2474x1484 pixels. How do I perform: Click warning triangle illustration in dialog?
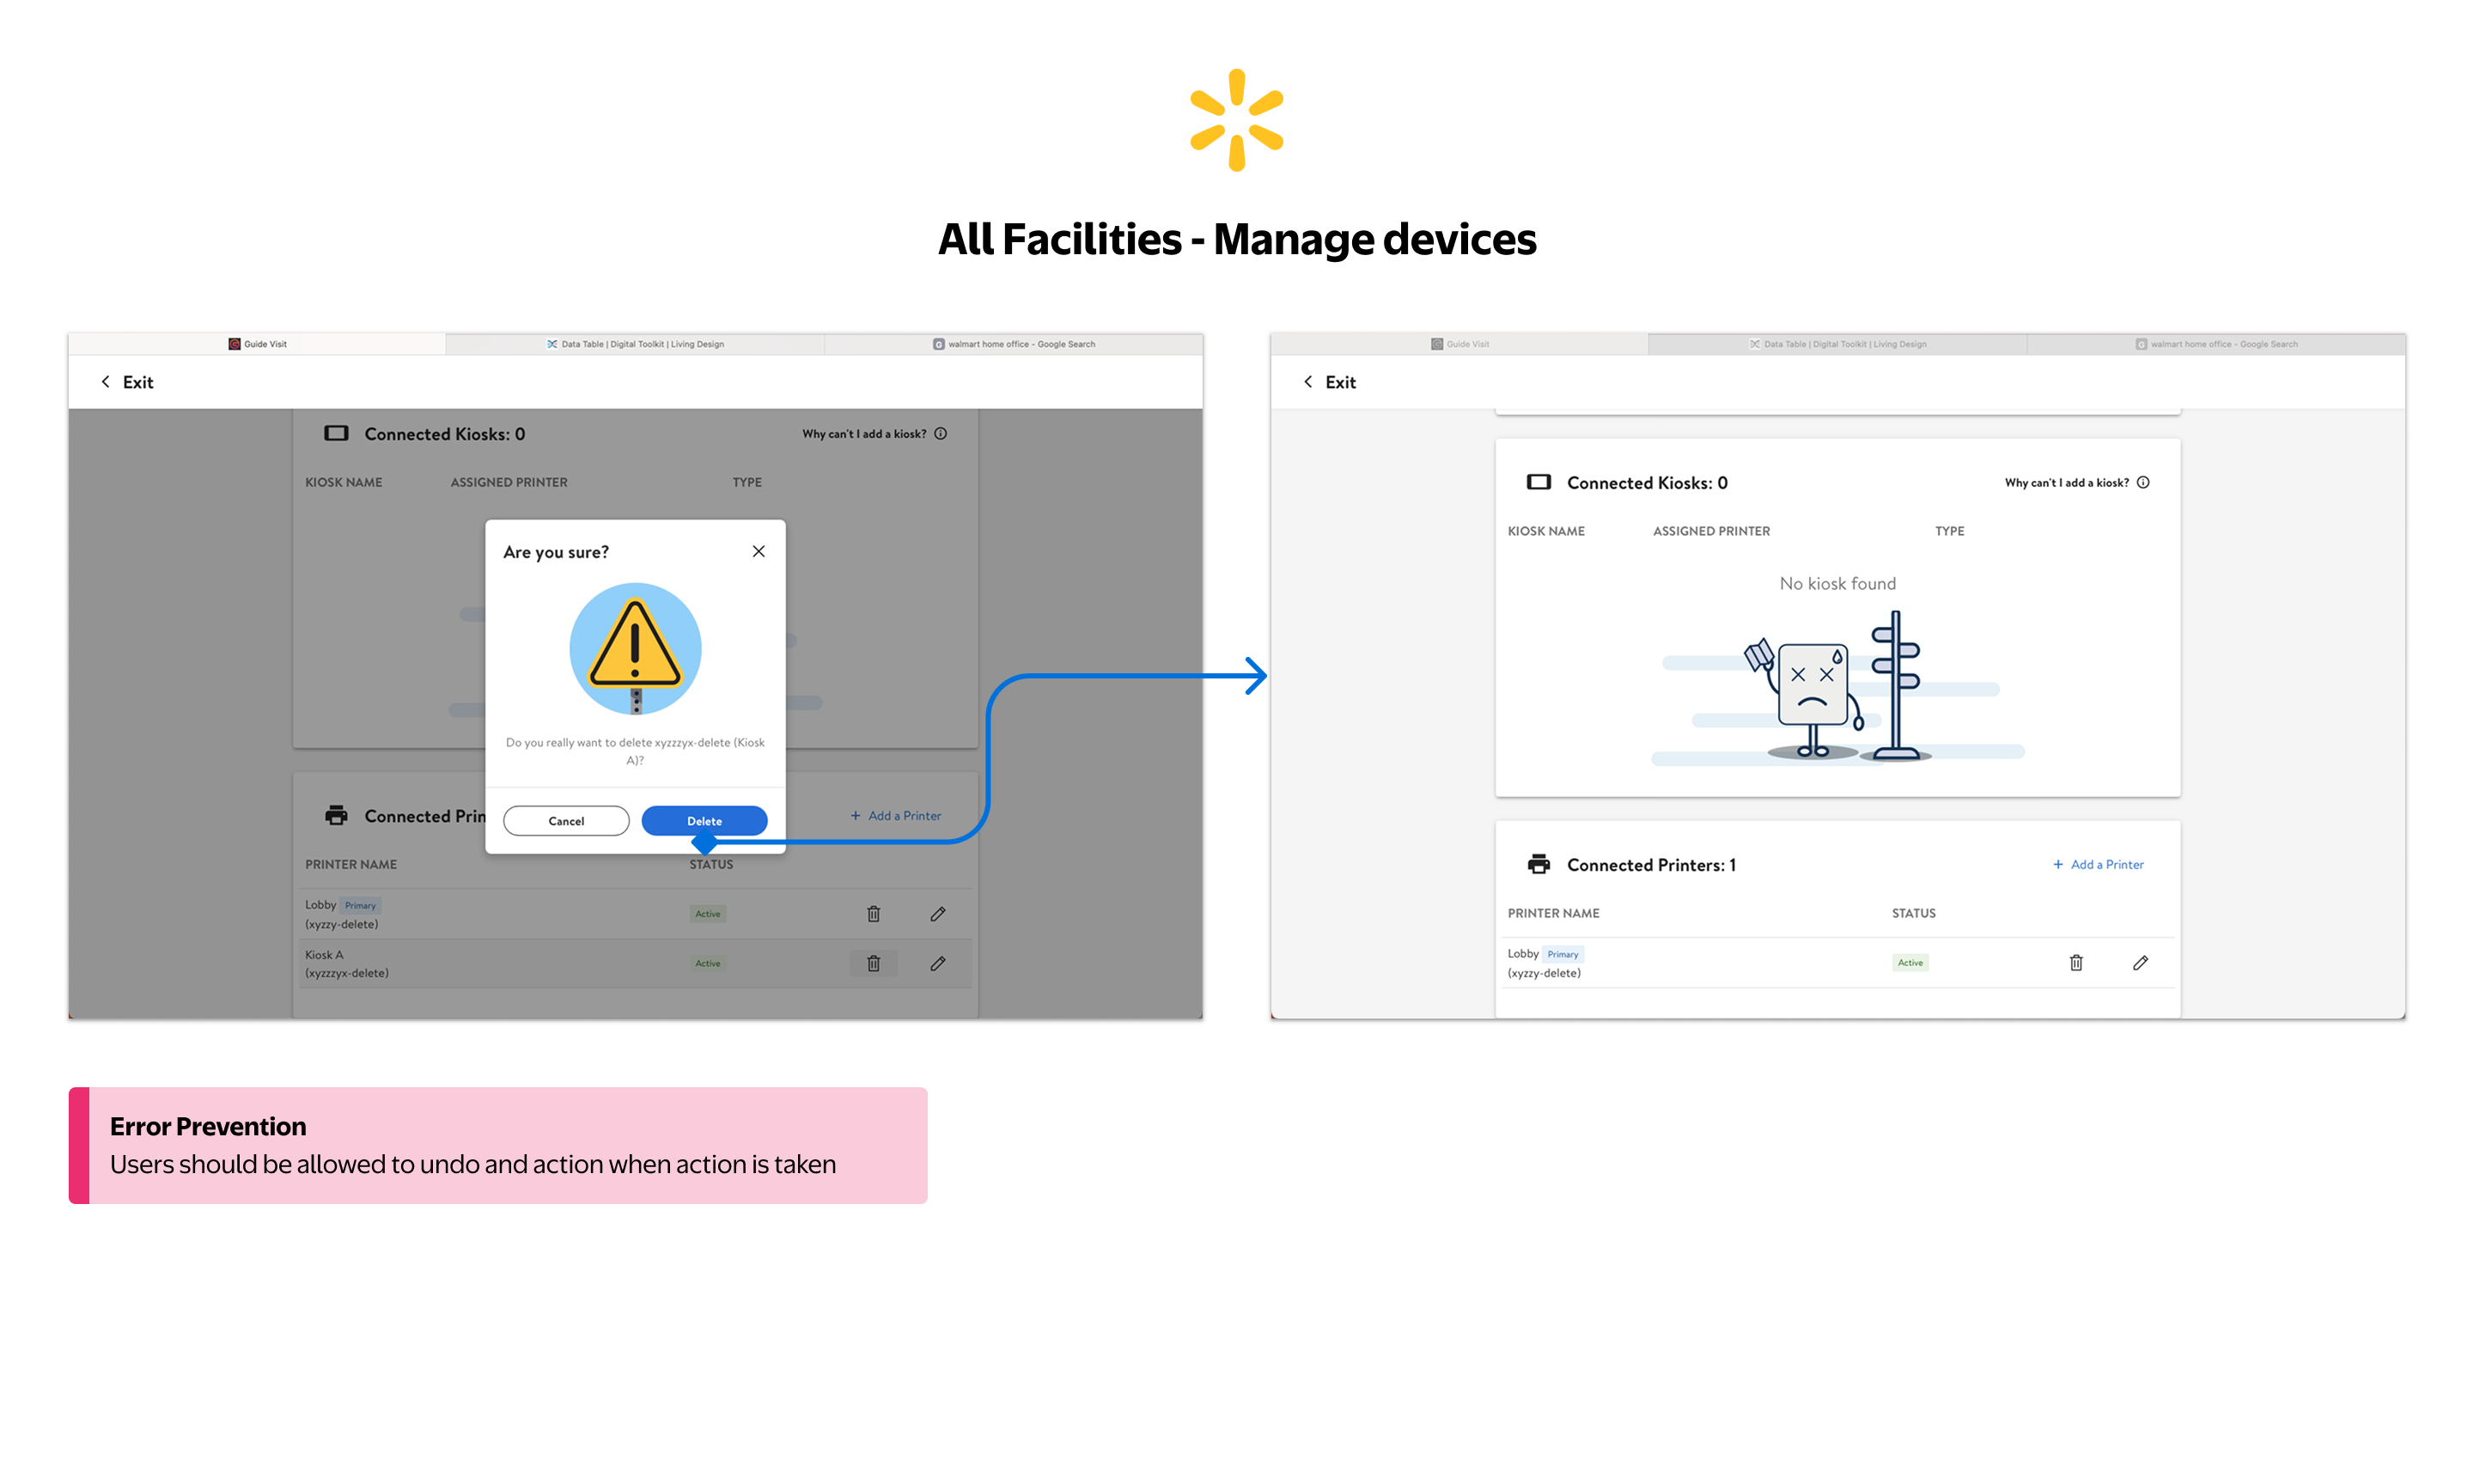click(x=635, y=649)
